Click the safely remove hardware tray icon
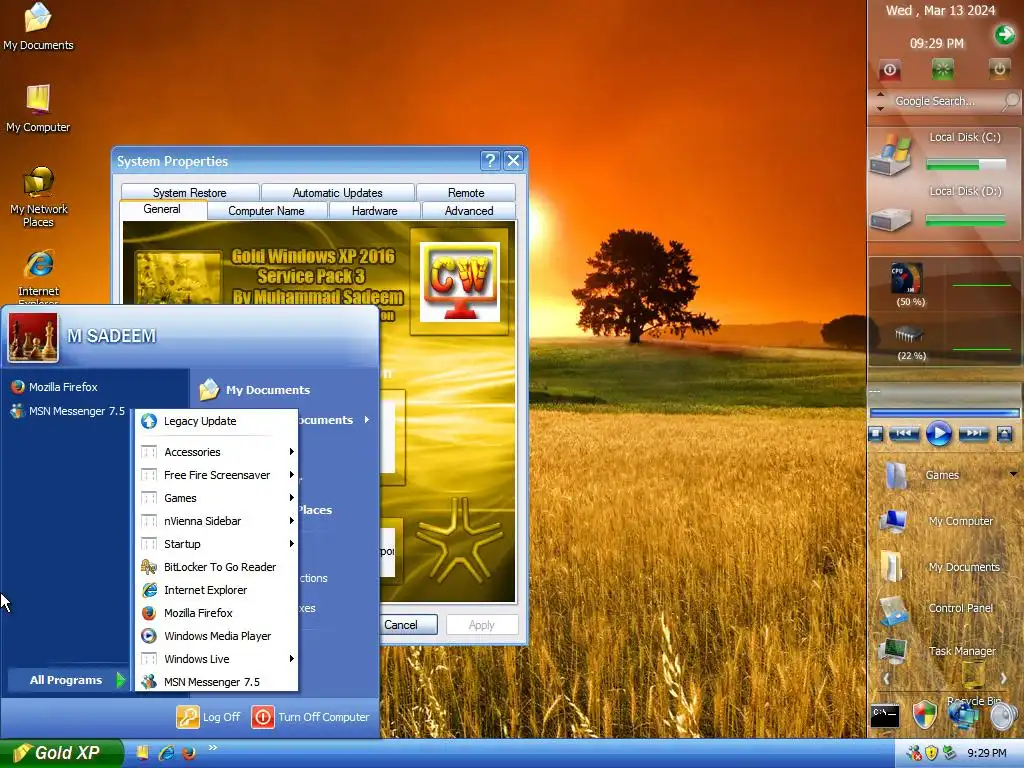Screen dimensions: 1024x768 coord(950,753)
